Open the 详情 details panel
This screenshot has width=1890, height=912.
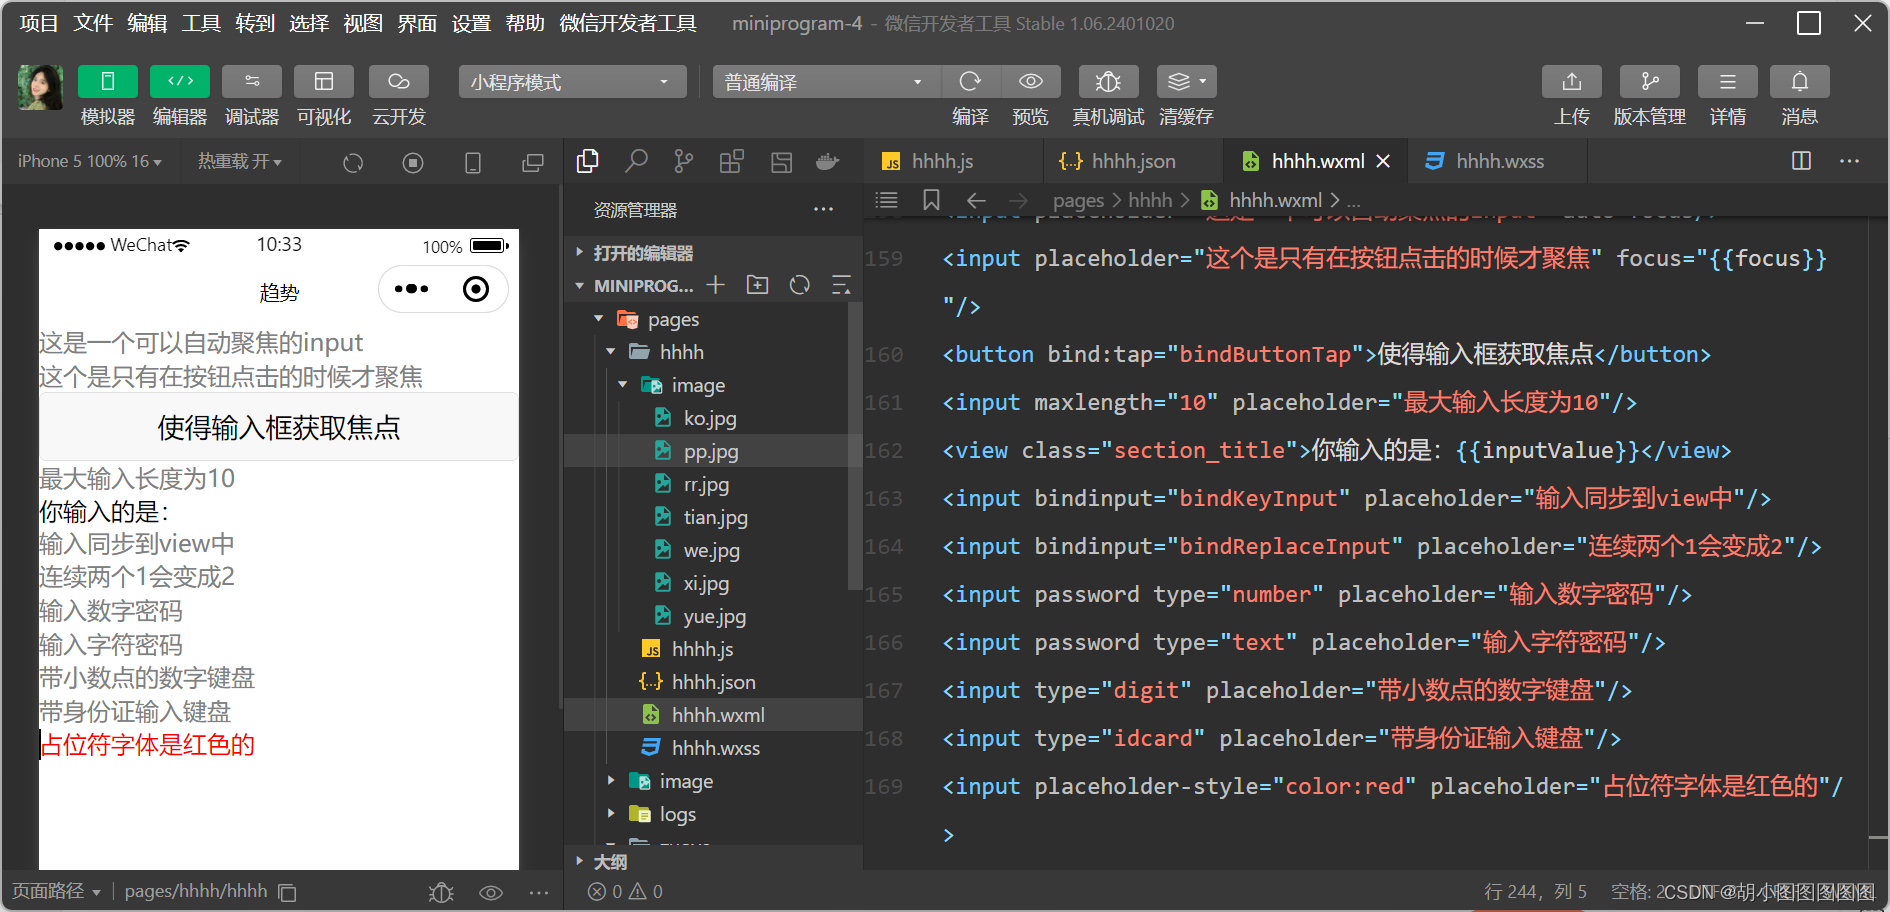[x=1728, y=81]
